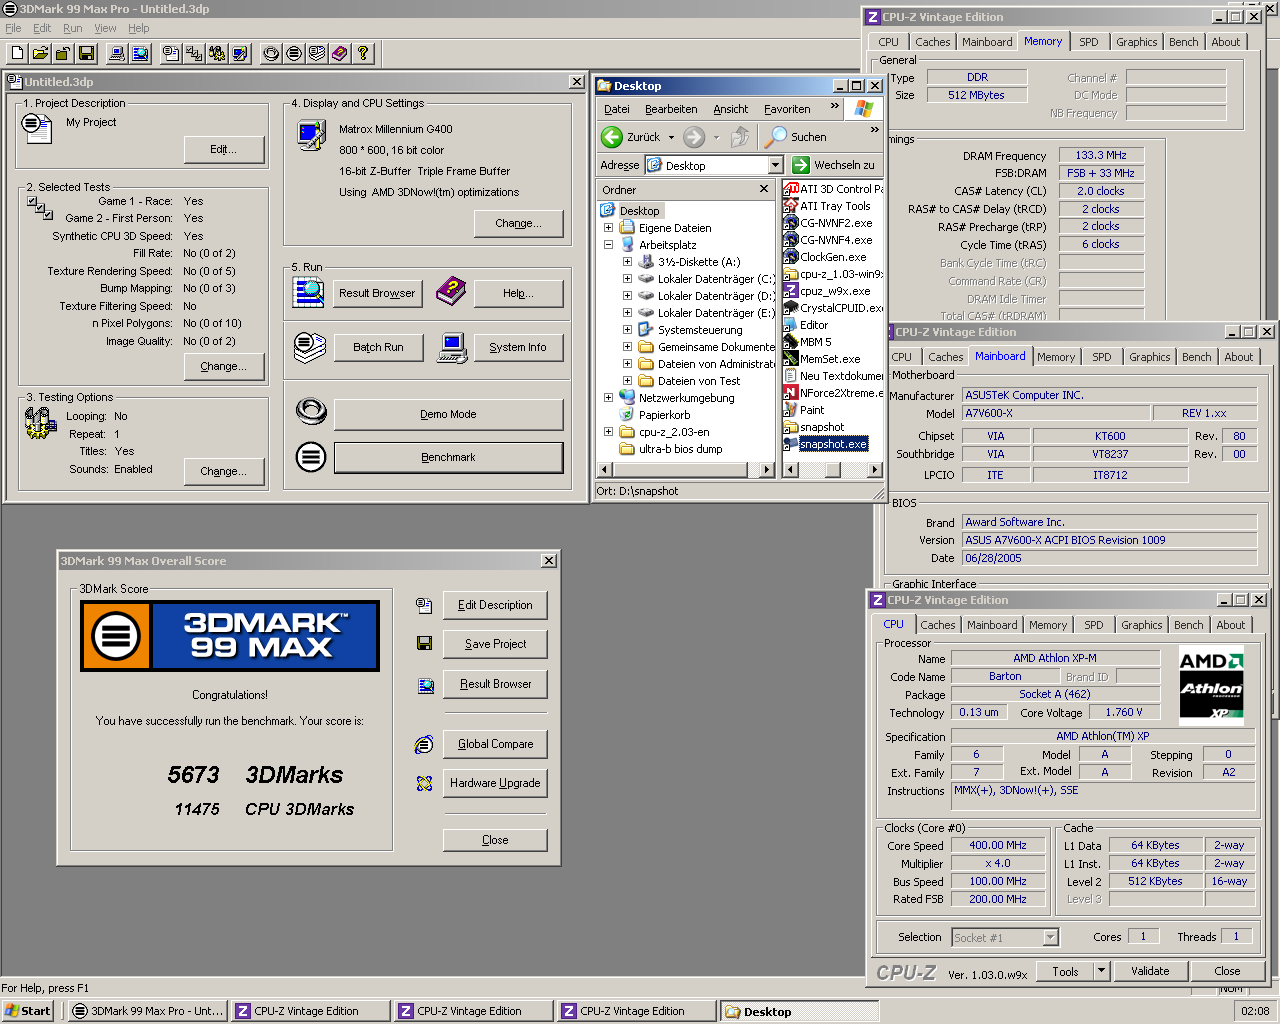Expand the Netzwerkumgebung tree node
Image resolution: width=1280 pixels, height=1024 pixels.
tap(608, 398)
